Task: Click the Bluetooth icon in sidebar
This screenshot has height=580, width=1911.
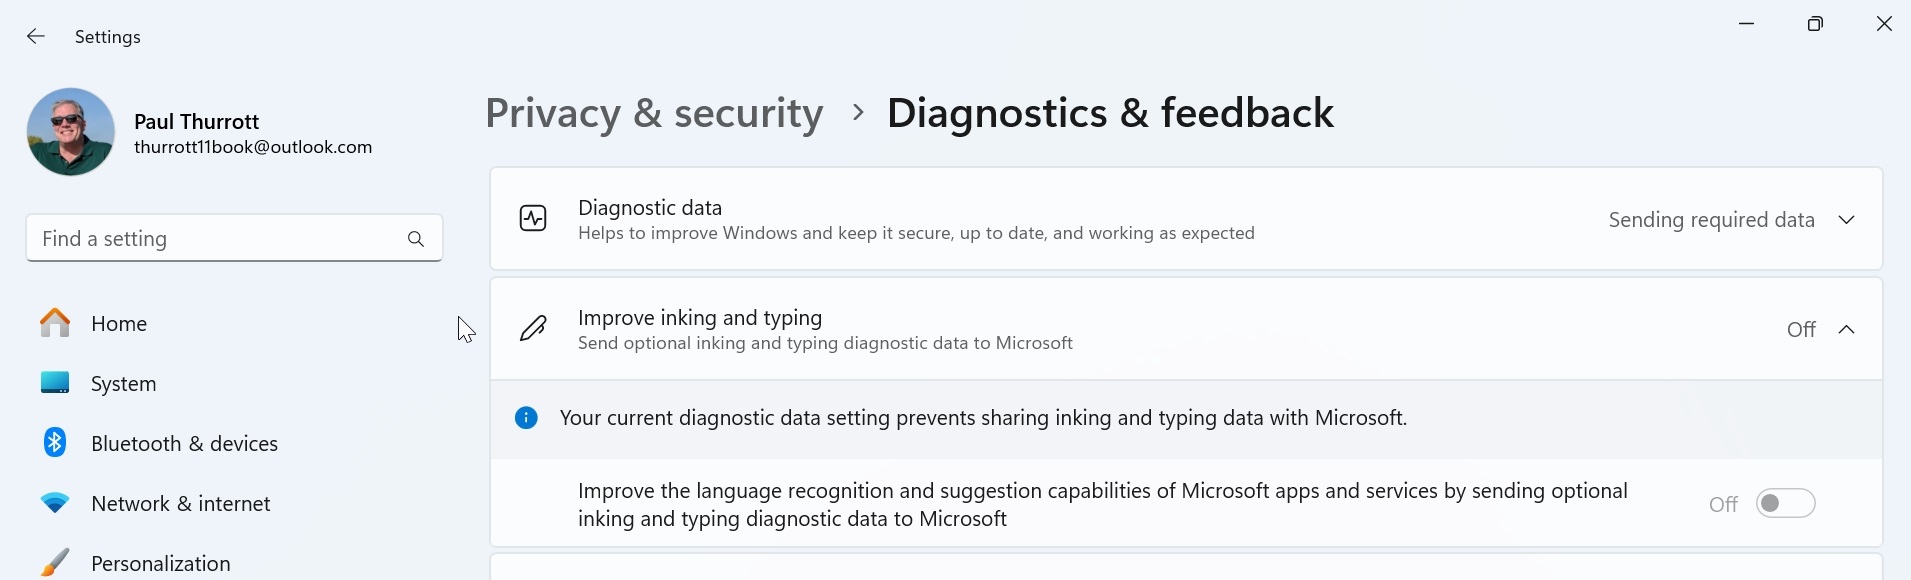Action: click(55, 443)
